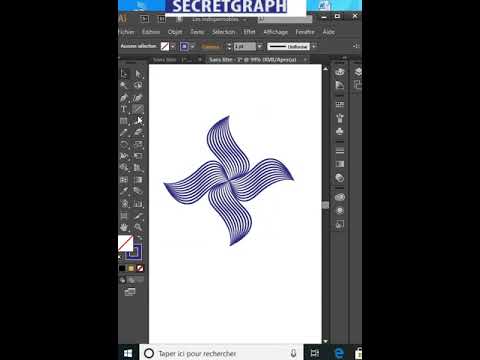Open the Effet menu

click(249, 32)
